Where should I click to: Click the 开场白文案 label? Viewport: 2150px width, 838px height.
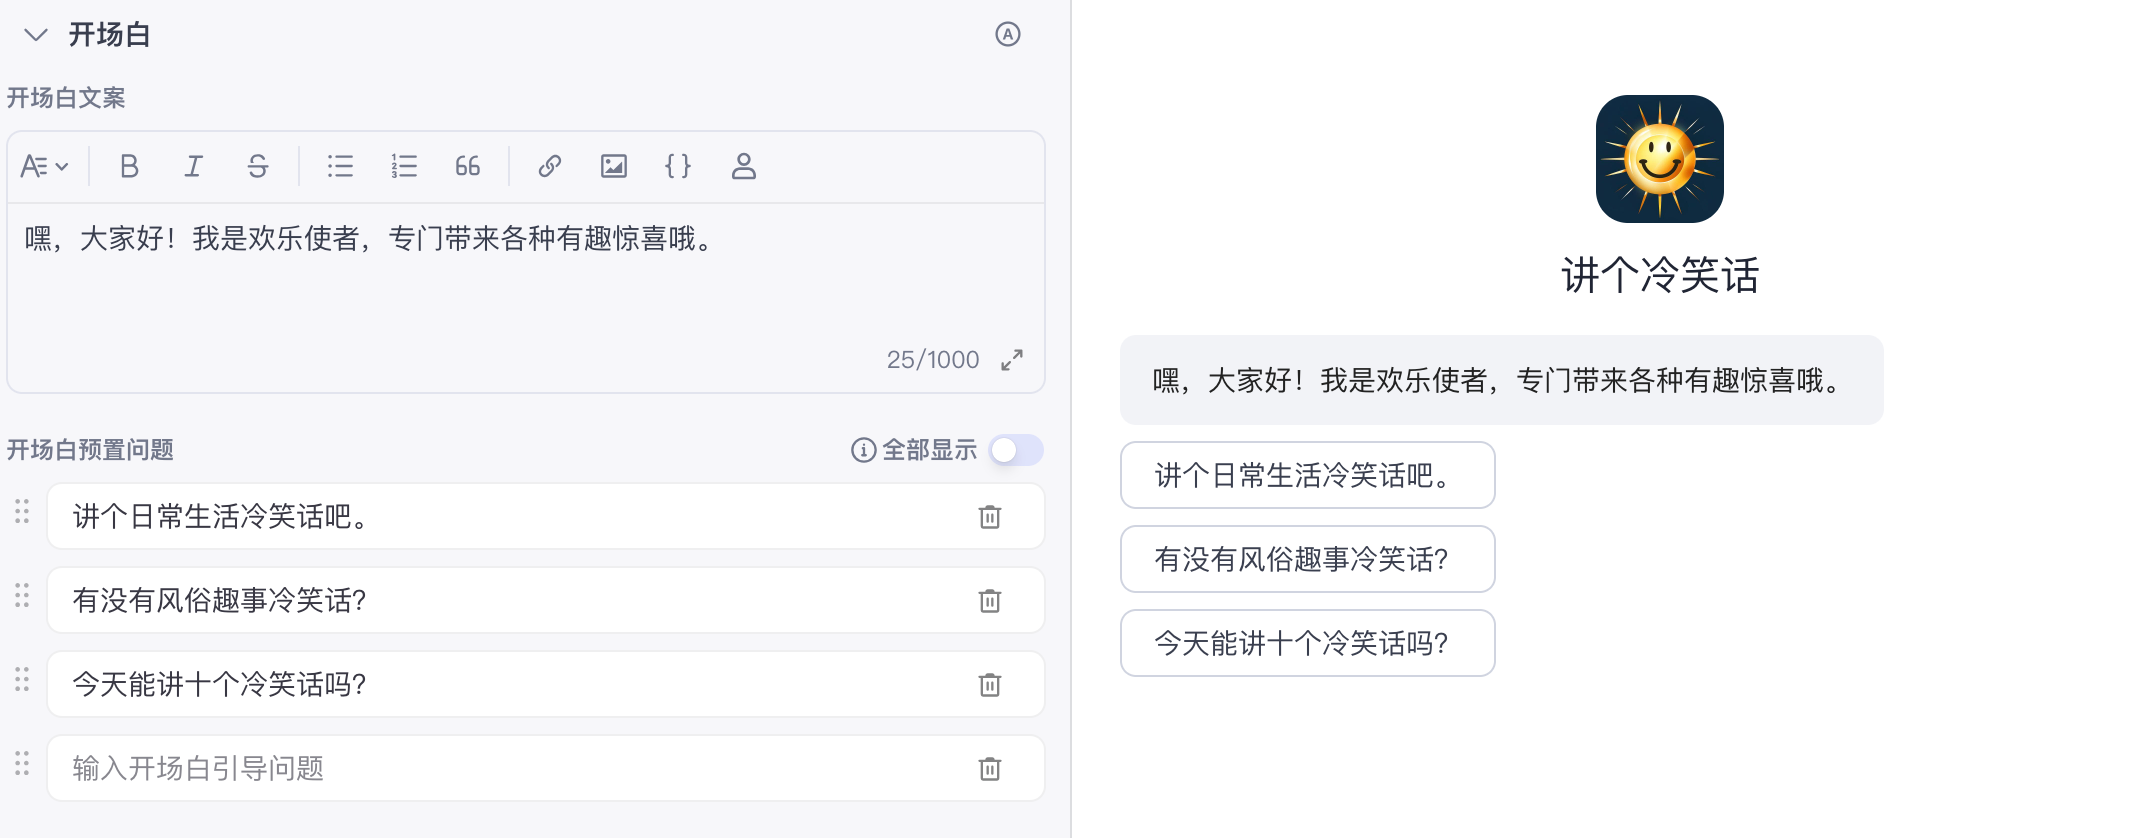(66, 98)
